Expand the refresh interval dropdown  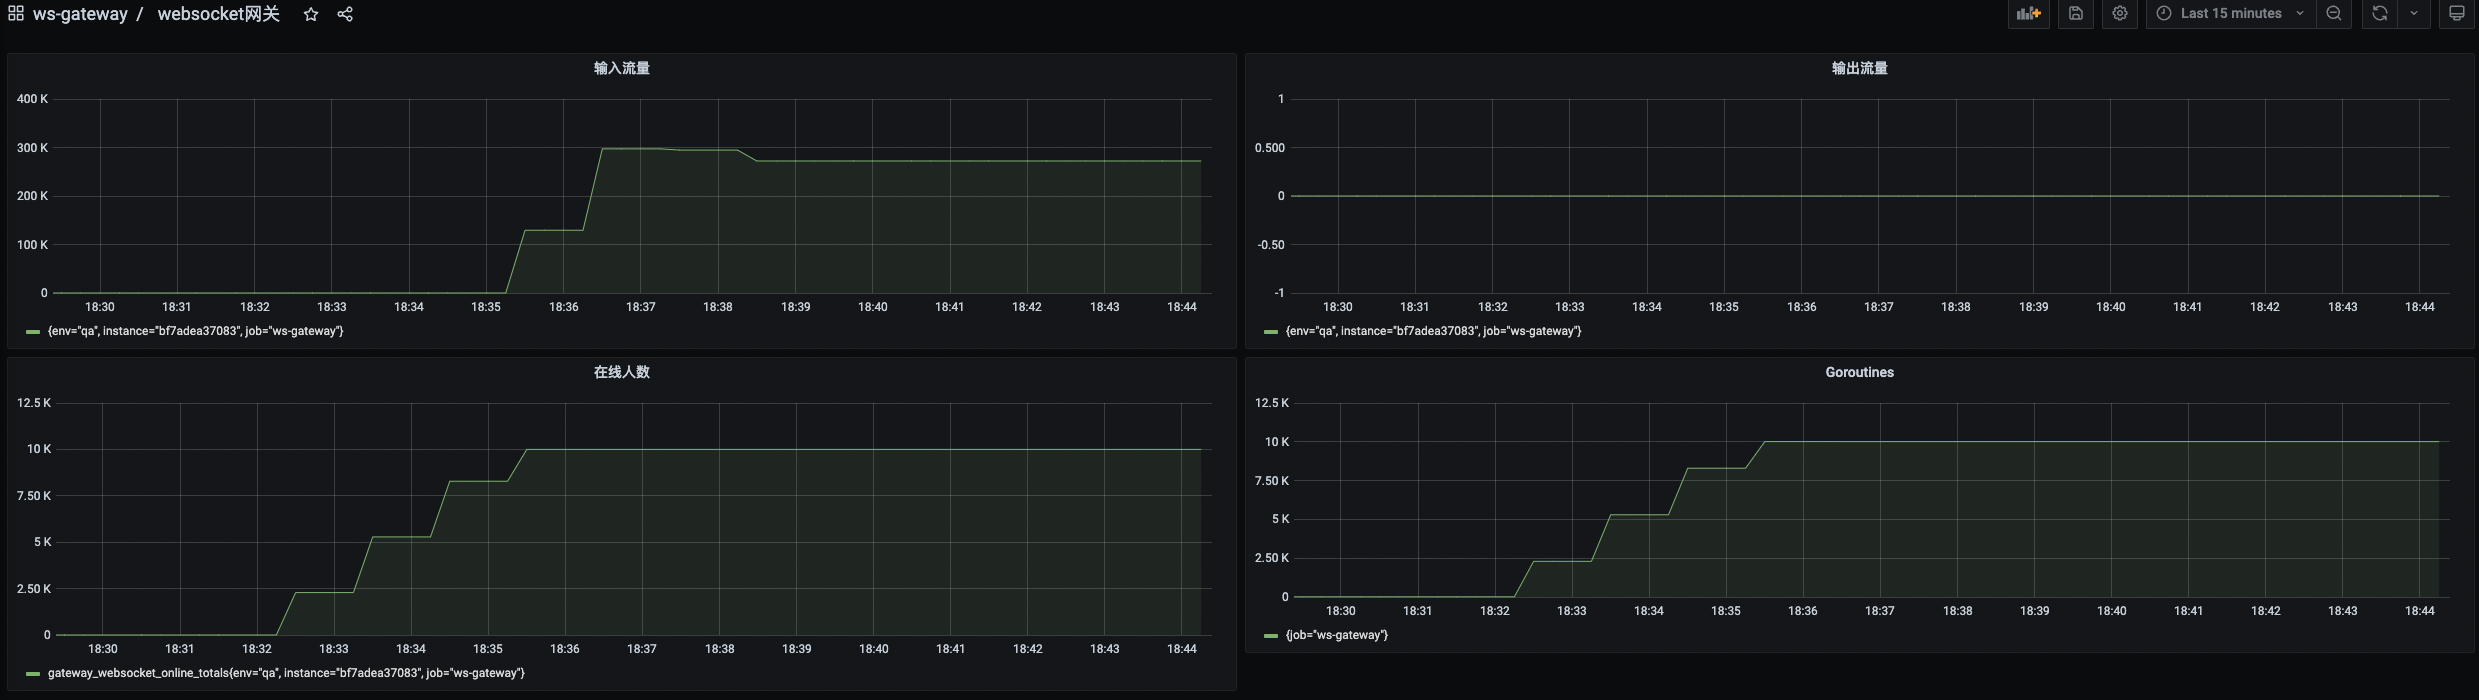tap(2414, 13)
